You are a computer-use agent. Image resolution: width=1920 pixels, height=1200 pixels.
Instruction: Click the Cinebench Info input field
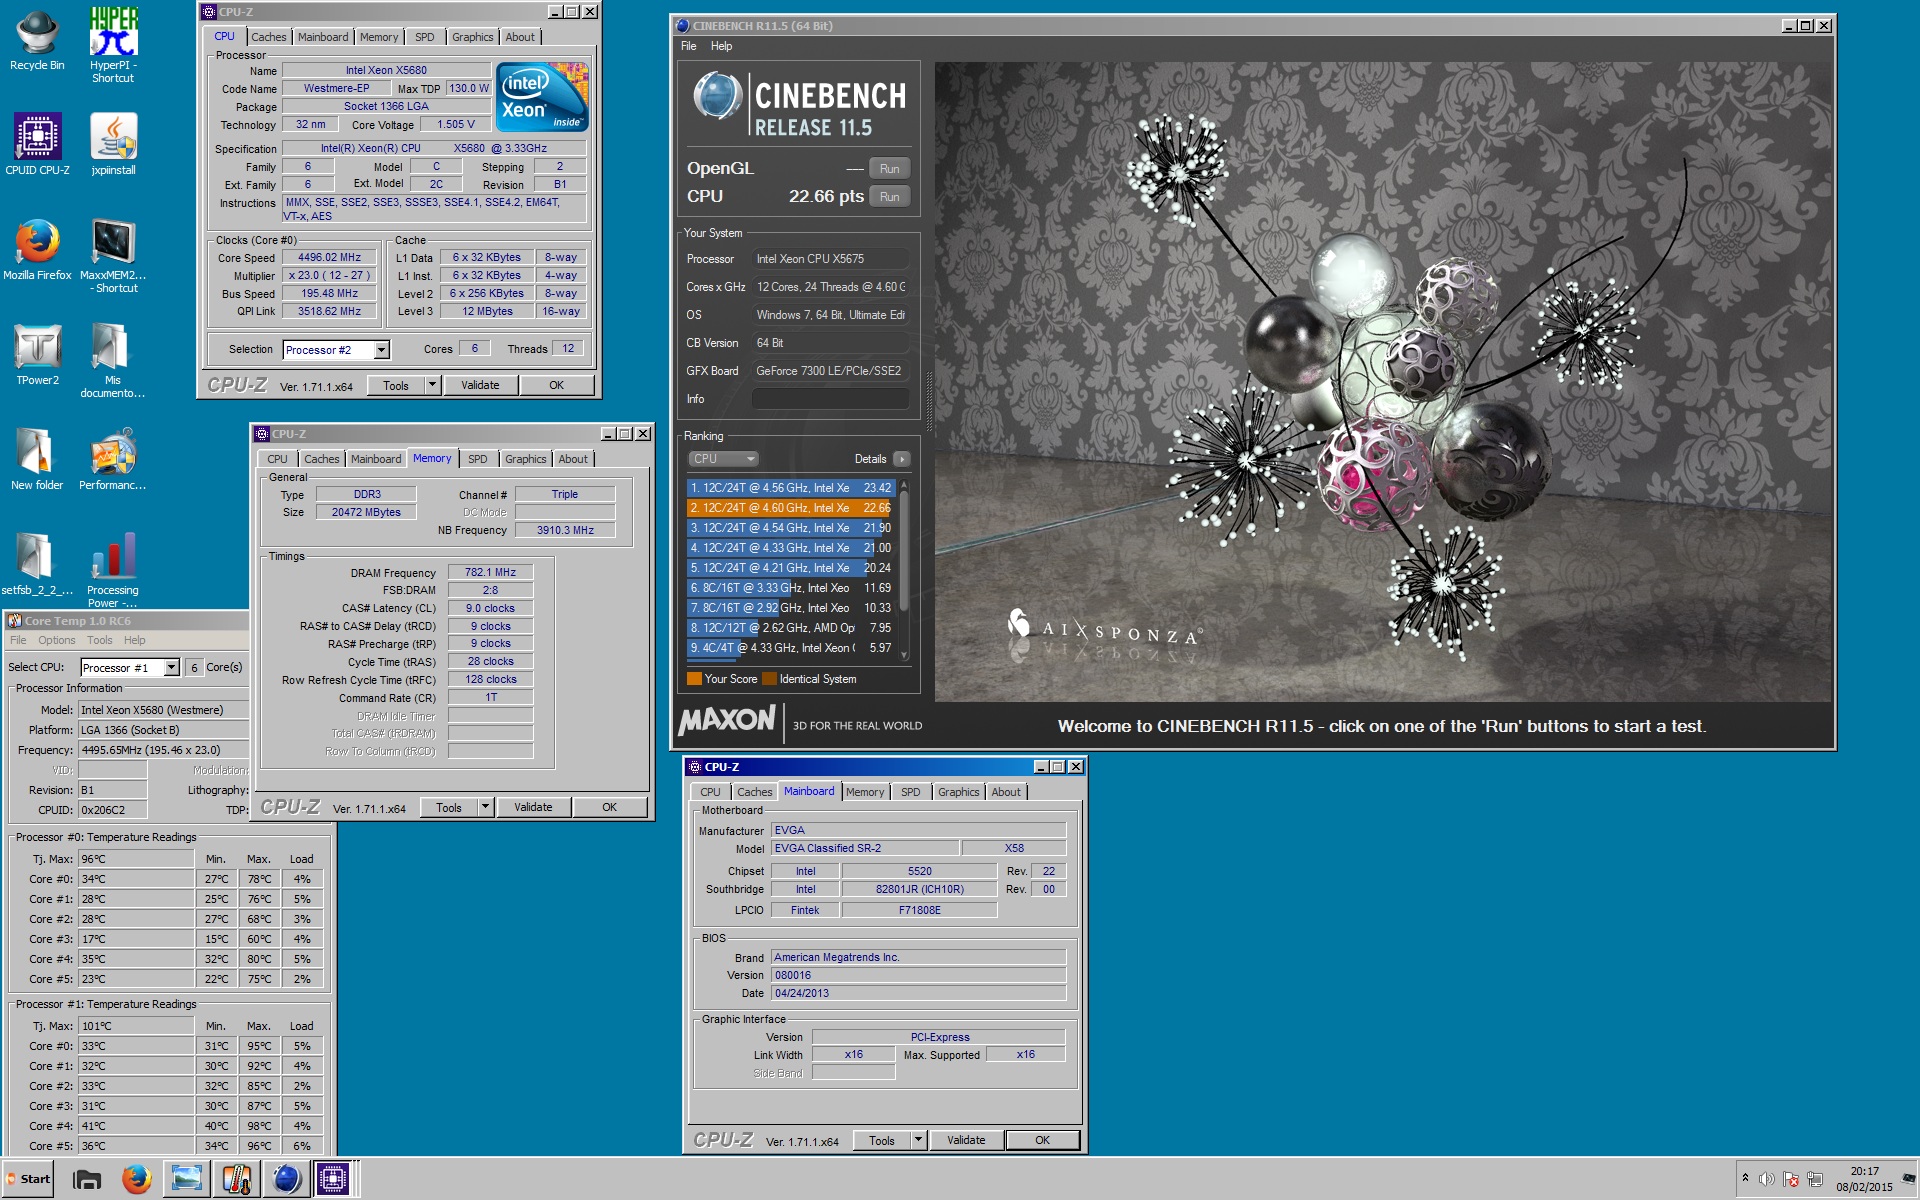click(830, 399)
